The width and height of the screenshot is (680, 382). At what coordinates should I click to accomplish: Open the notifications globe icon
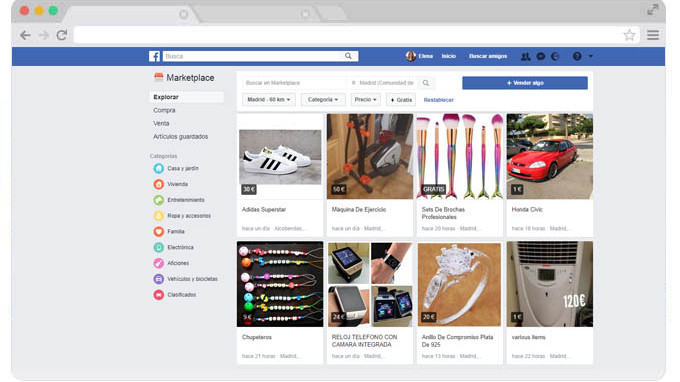point(555,56)
